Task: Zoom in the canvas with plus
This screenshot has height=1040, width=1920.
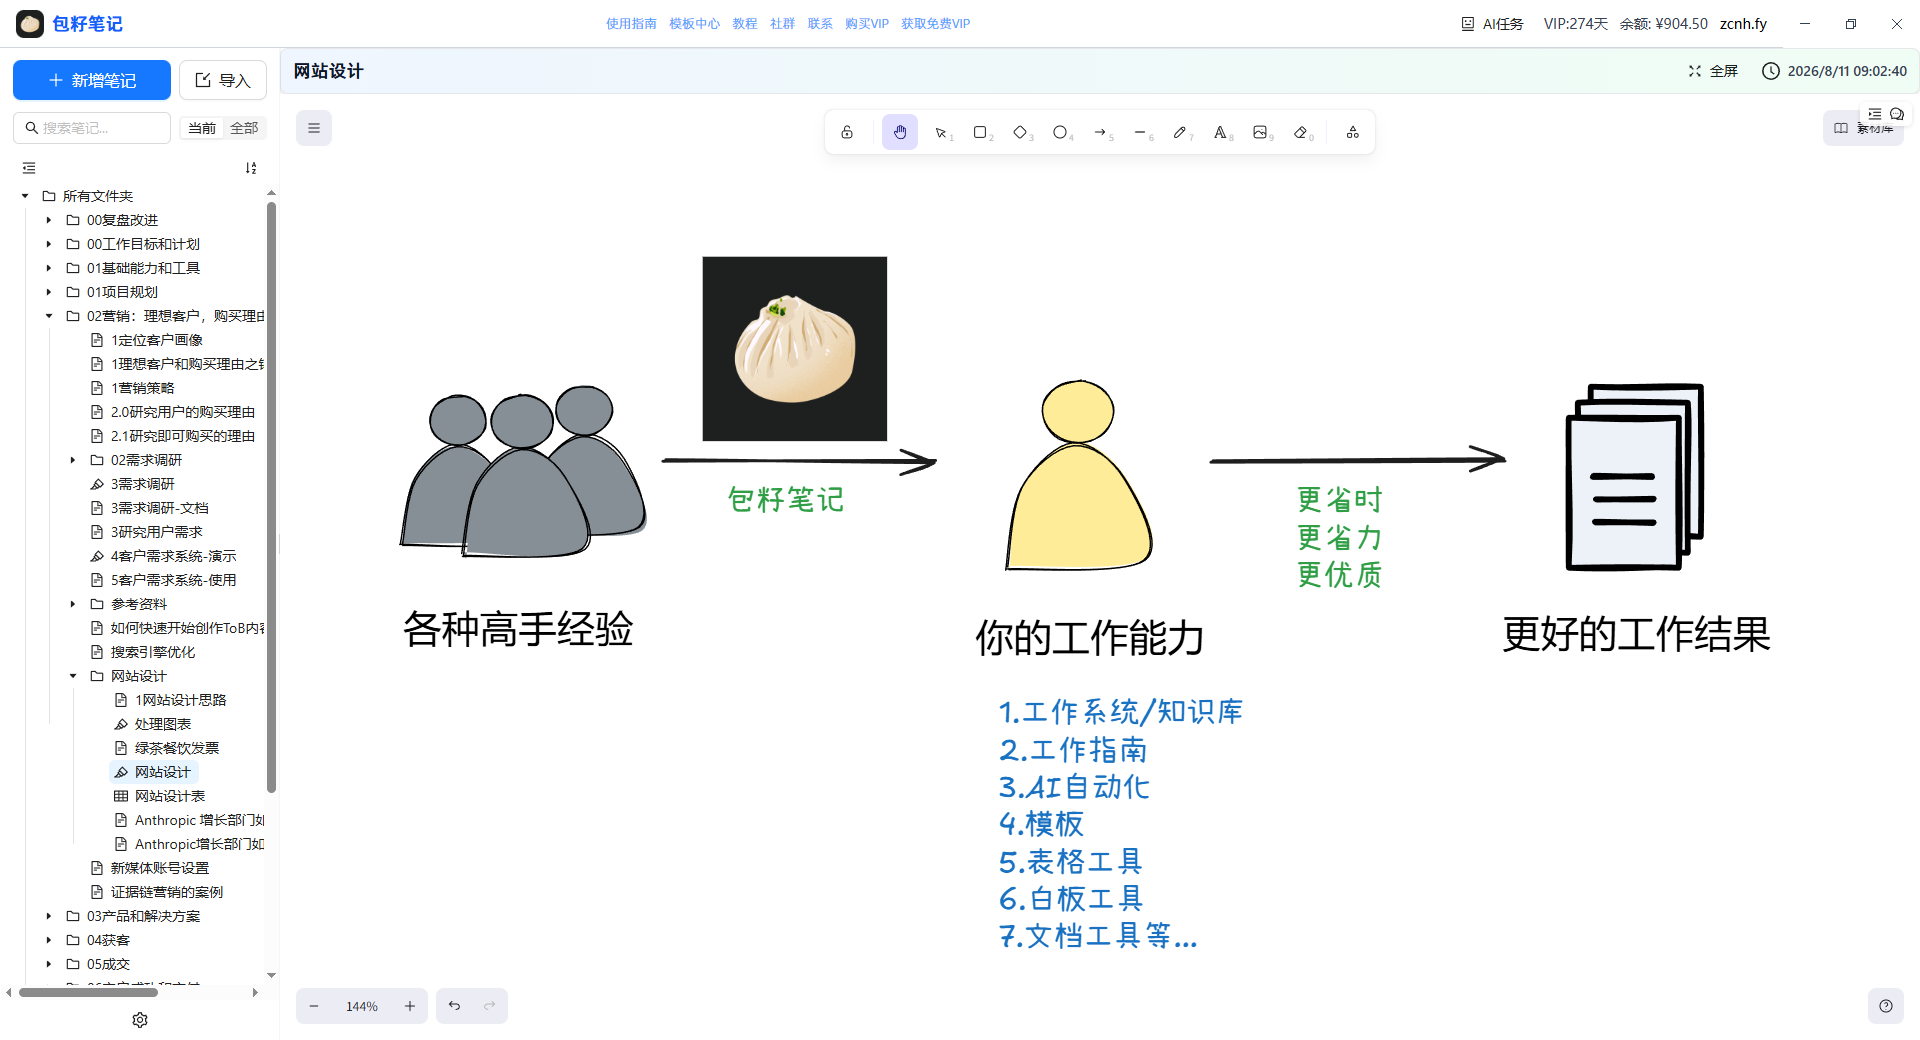Action: pos(410,1006)
